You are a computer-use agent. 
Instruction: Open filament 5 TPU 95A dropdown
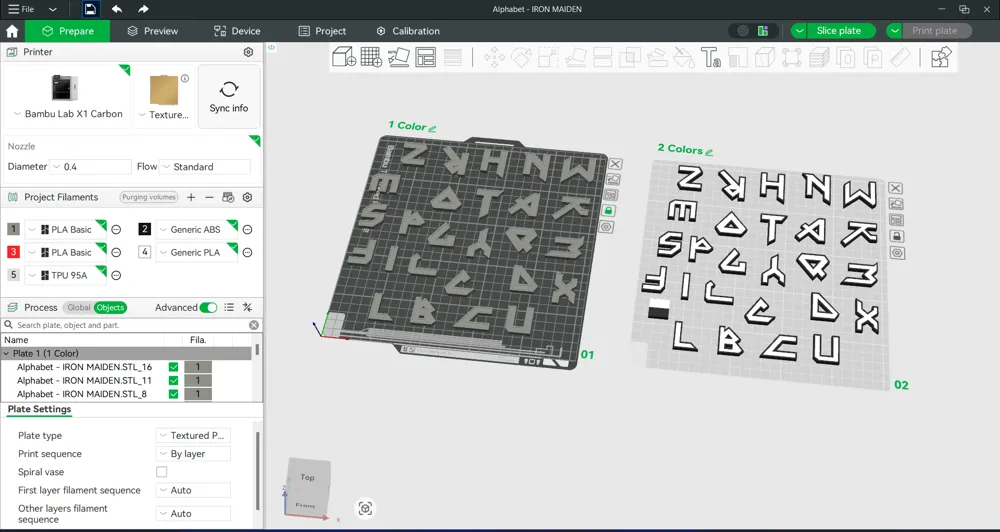coord(65,276)
